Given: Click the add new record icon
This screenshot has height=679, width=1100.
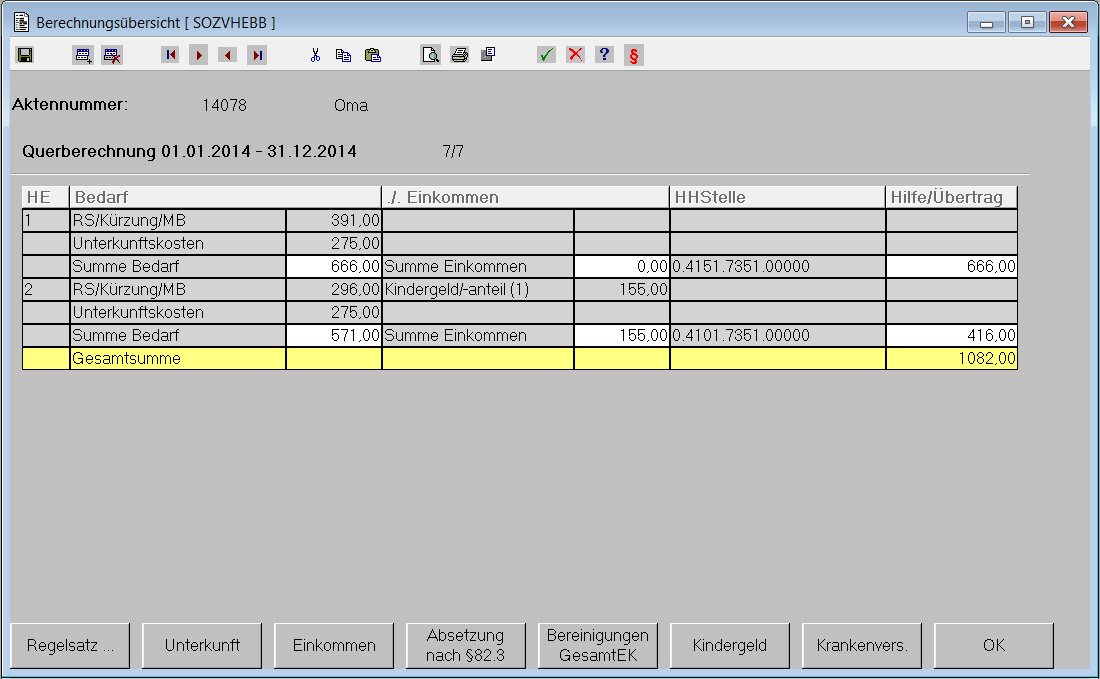Looking at the screenshot, I should pyautogui.click(x=84, y=55).
